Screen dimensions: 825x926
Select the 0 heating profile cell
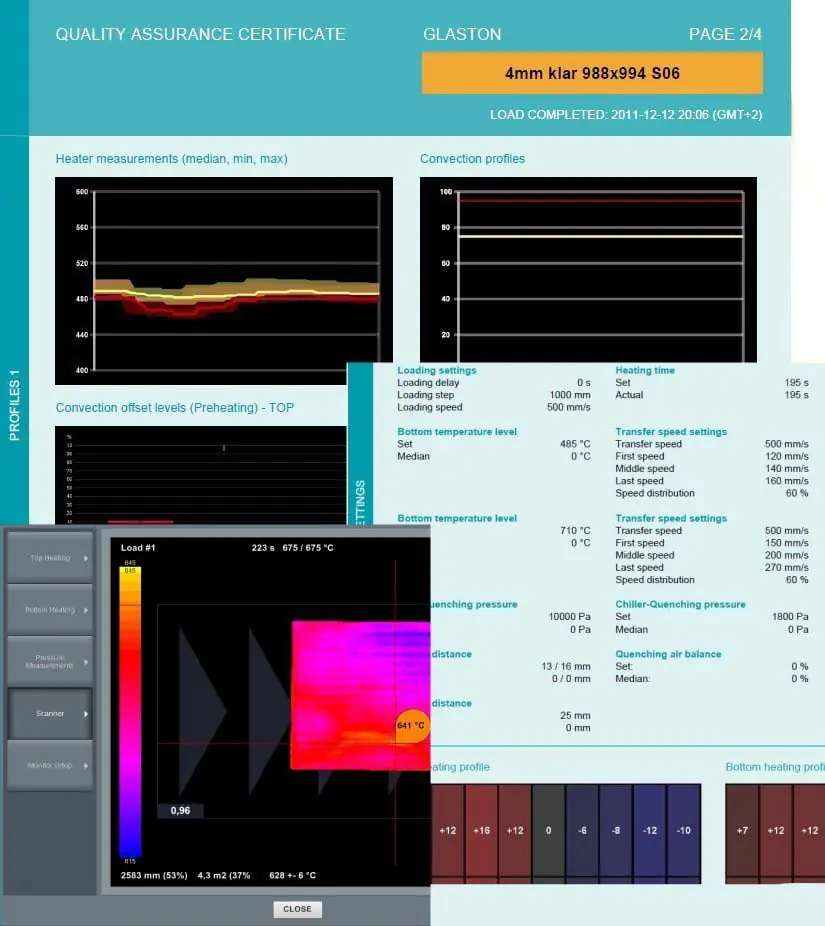point(549,830)
